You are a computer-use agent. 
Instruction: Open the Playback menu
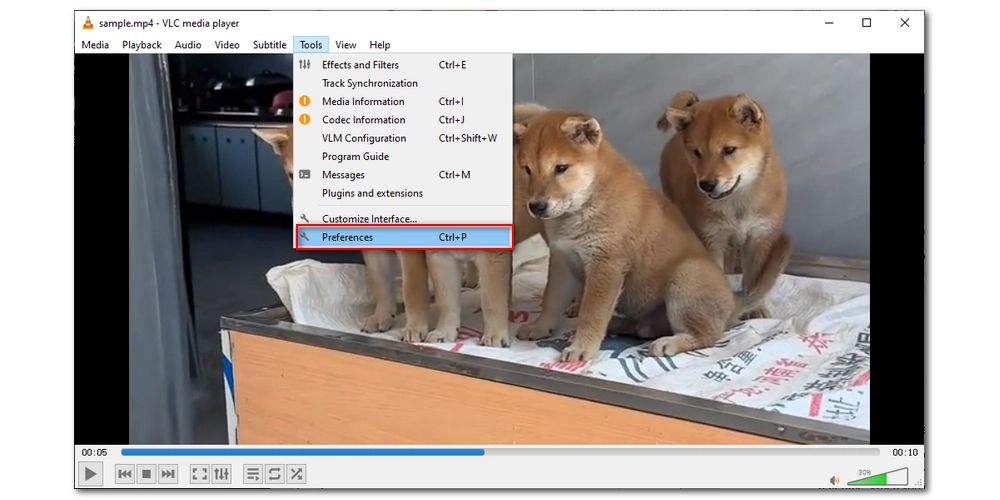(142, 45)
